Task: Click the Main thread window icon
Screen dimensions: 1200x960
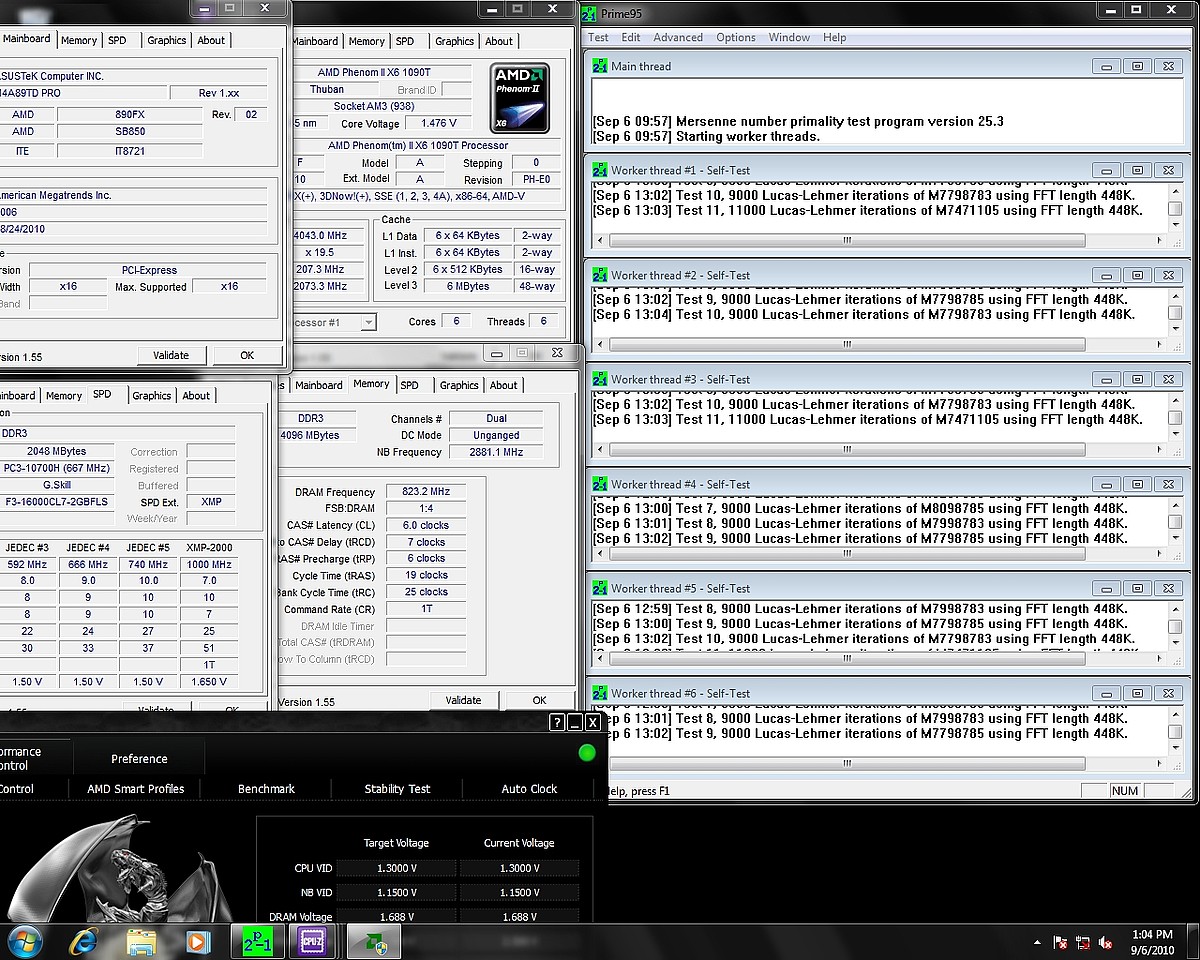Action: [x=600, y=66]
